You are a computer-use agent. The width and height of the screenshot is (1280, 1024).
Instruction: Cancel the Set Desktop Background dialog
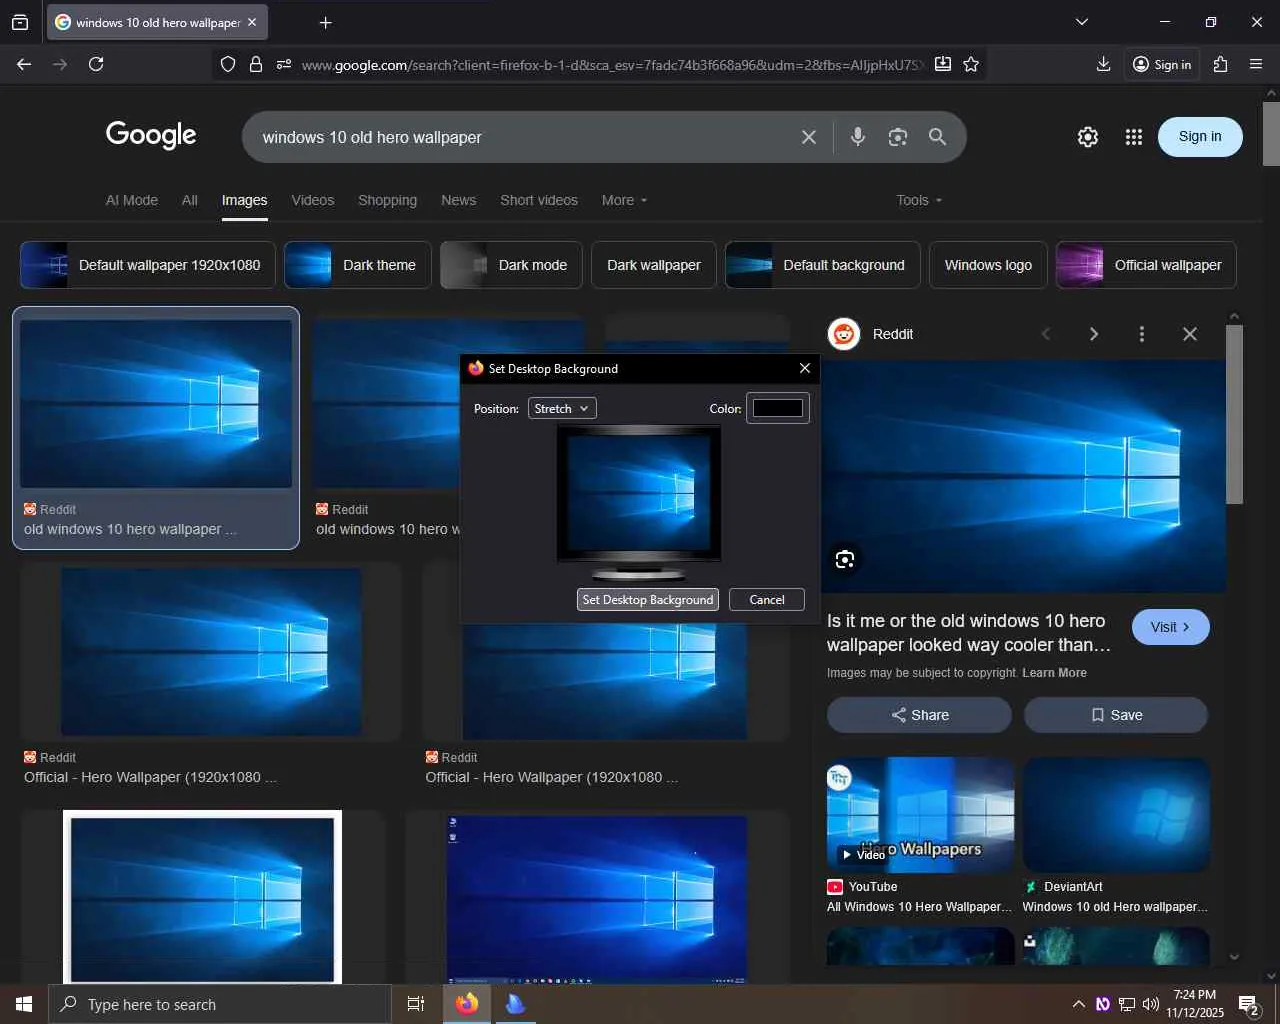tap(767, 600)
